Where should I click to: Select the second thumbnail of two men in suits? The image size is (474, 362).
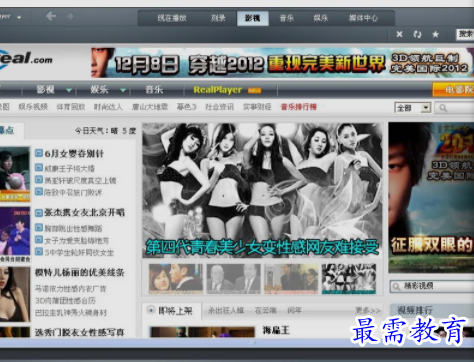pyautogui.click(x=233, y=279)
